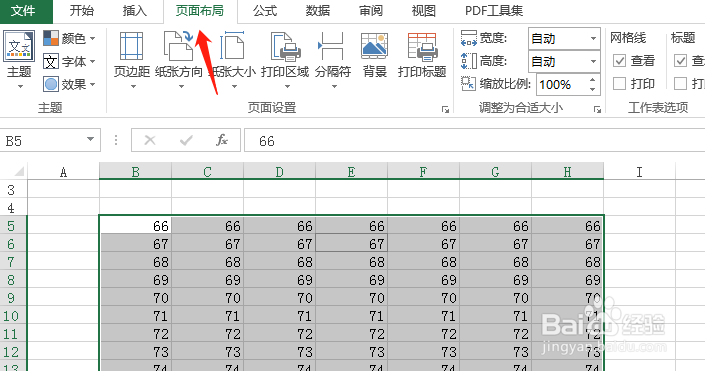Increase the 缩放比例 scale with up arrow
This screenshot has width=705, height=371.
coord(593,80)
